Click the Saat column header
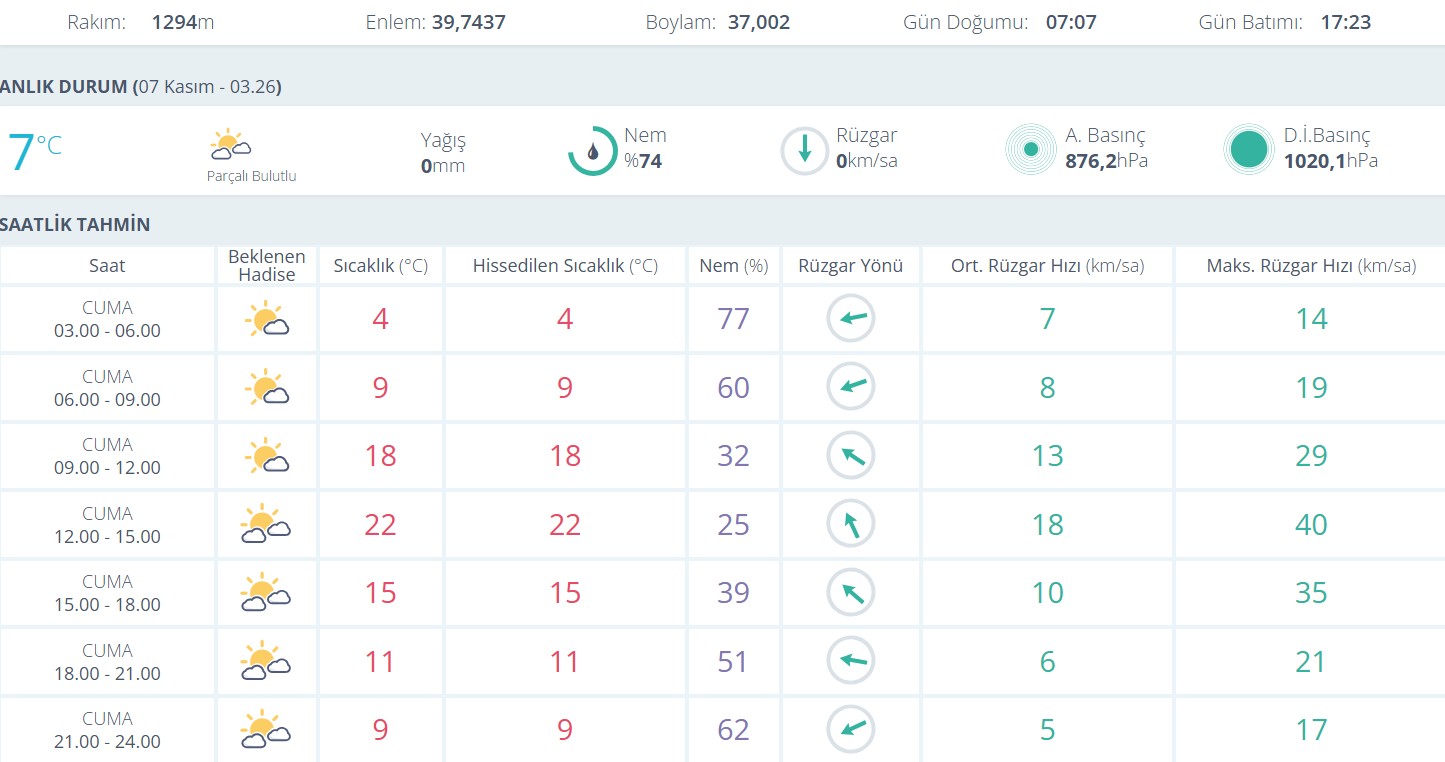 (x=107, y=266)
